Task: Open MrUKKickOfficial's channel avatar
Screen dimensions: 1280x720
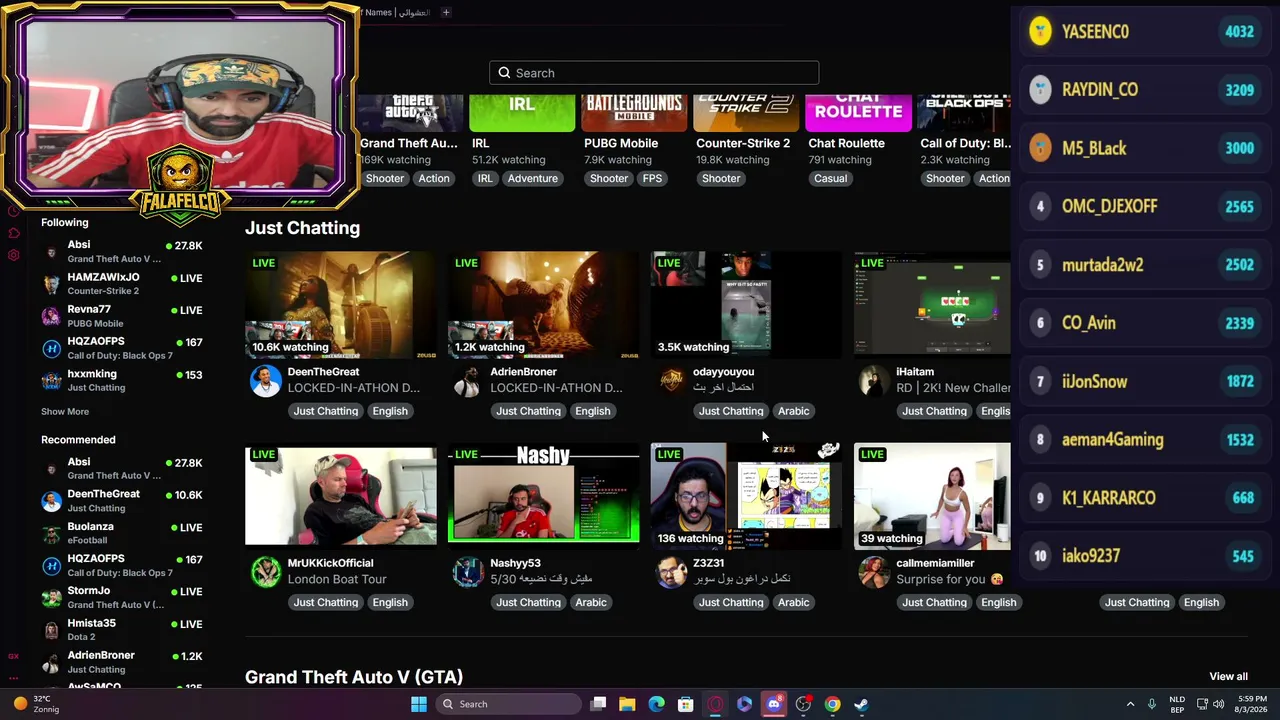Action: pyautogui.click(x=266, y=572)
